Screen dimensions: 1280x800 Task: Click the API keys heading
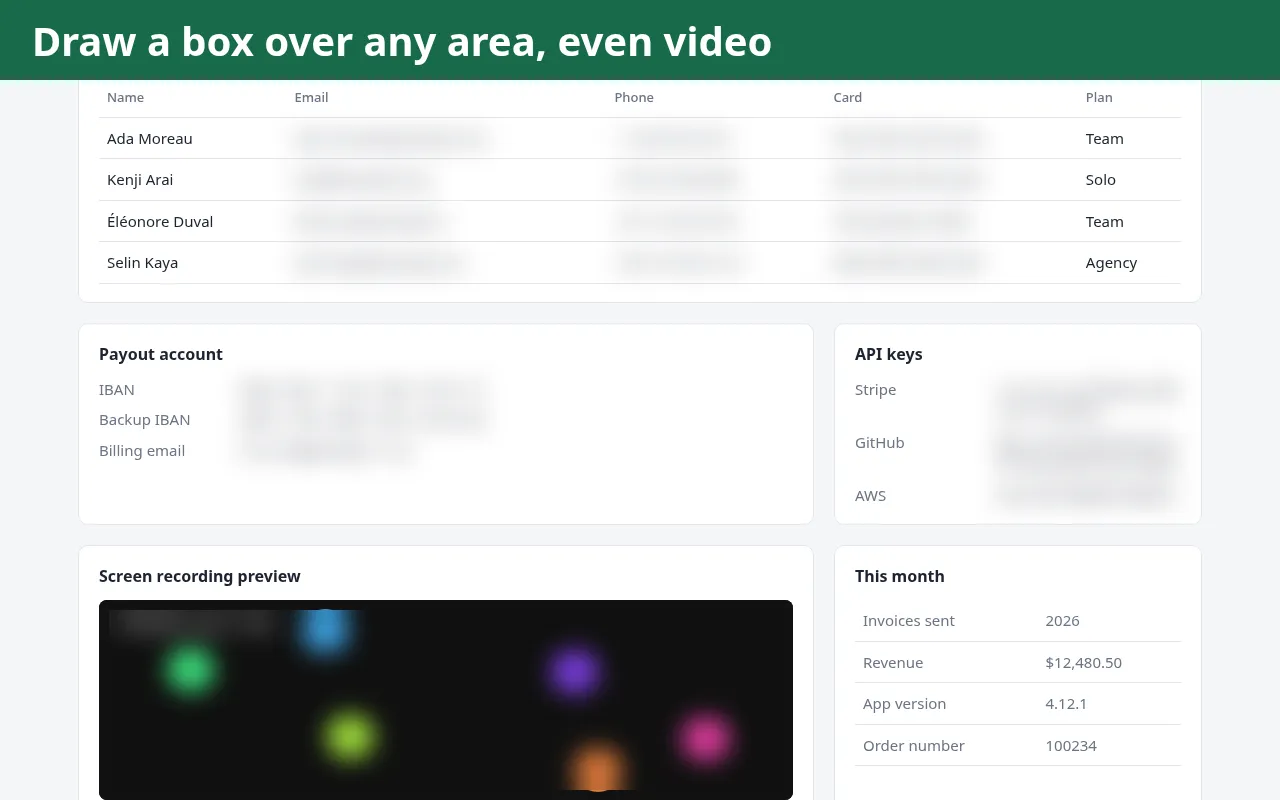(889, 354)
